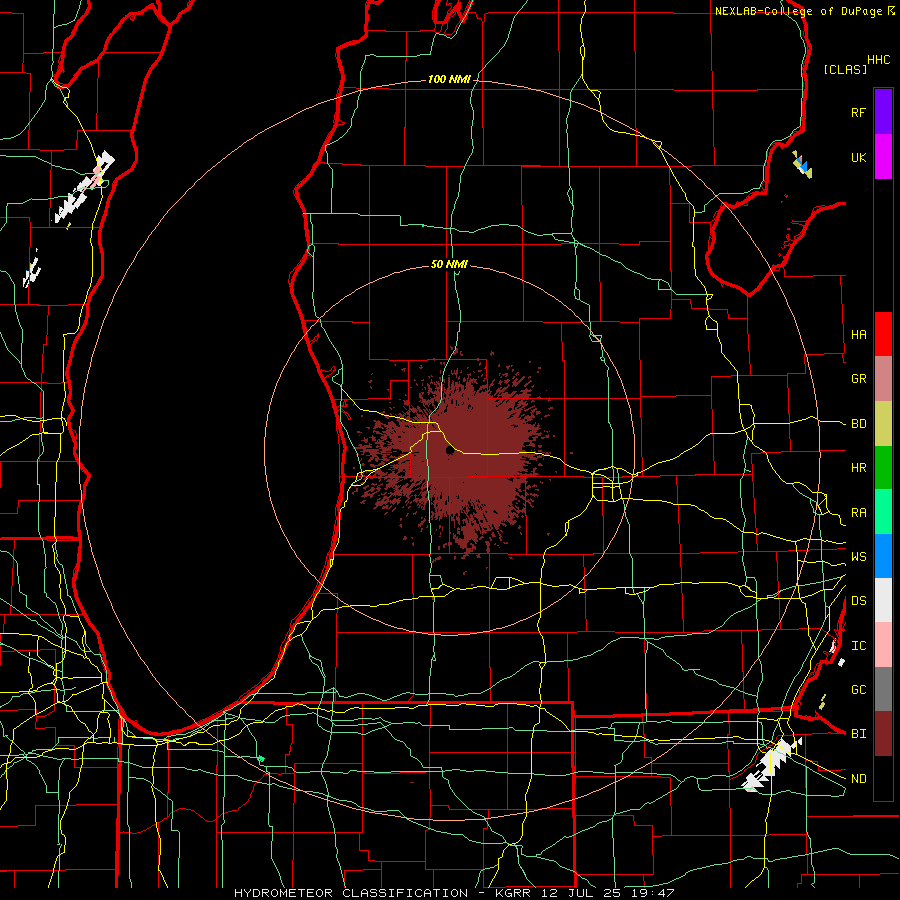Click the 'UK' legend label
900x900 pixels.
pos(859,158)
